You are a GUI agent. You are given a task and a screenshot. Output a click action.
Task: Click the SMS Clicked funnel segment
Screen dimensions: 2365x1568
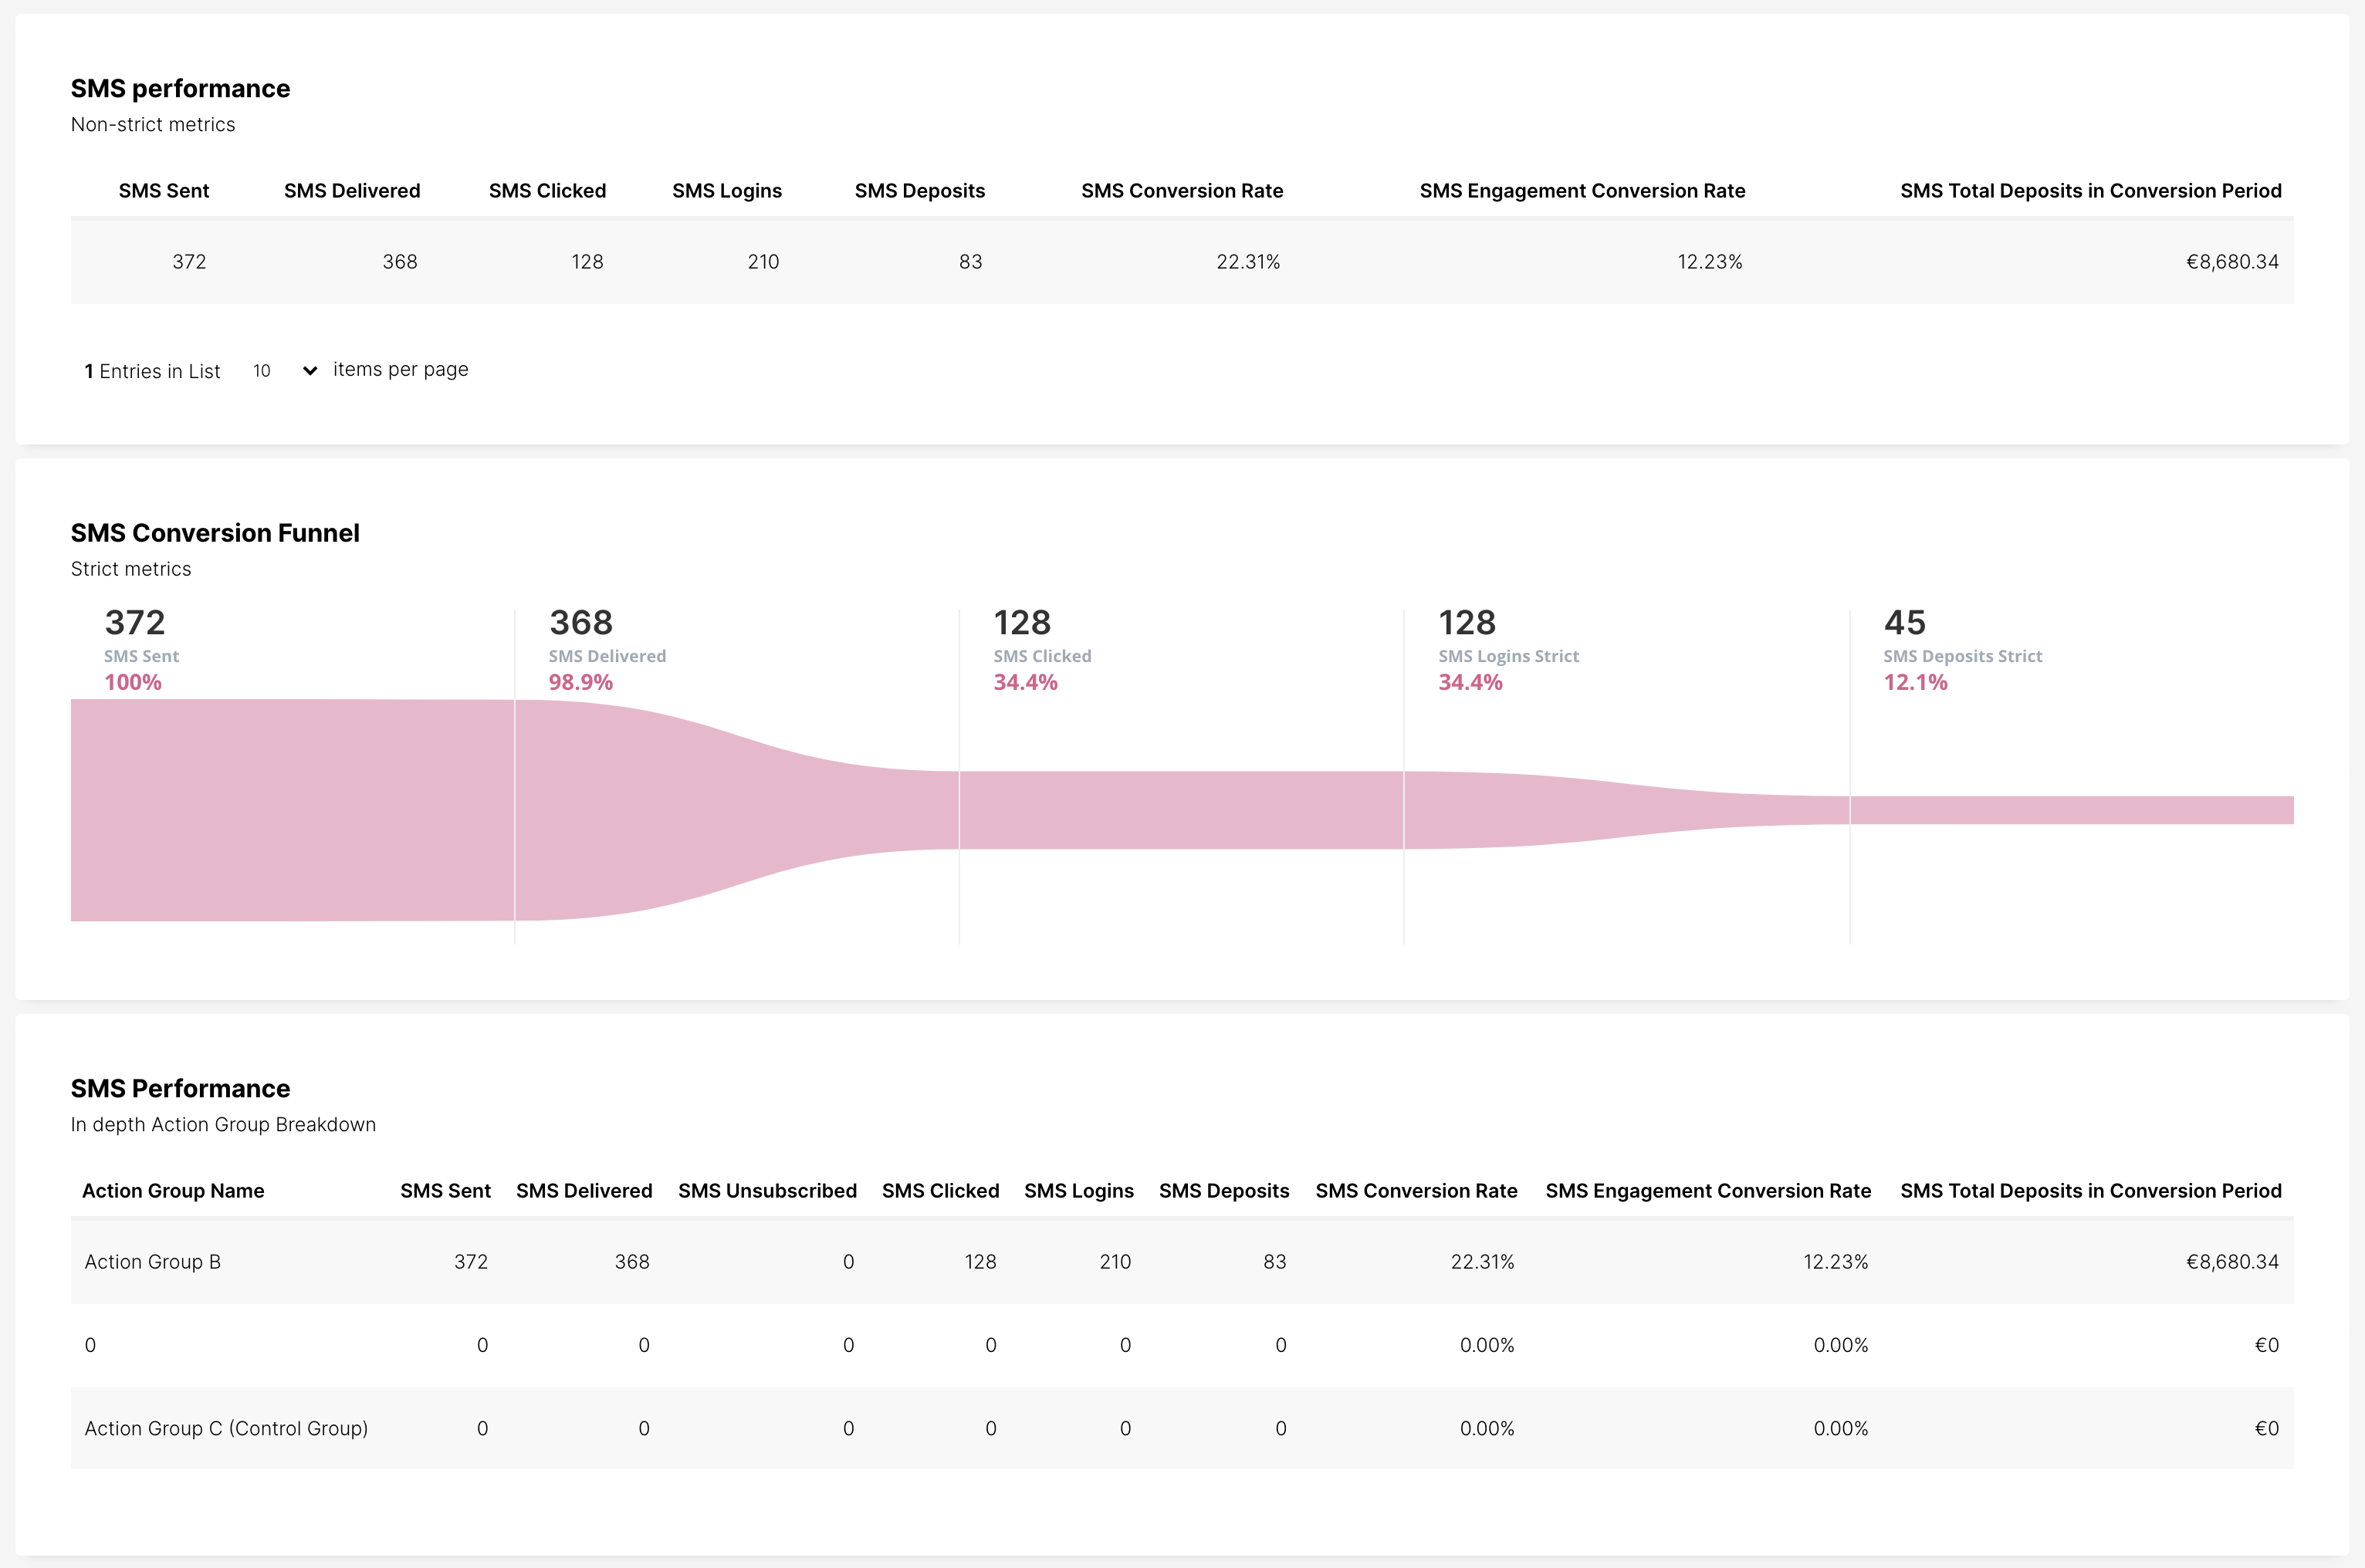point(1180,810)
